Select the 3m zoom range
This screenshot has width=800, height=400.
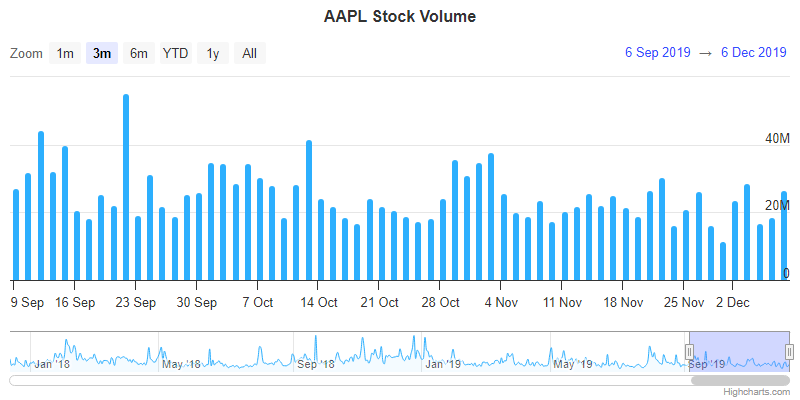click(102, 53)
